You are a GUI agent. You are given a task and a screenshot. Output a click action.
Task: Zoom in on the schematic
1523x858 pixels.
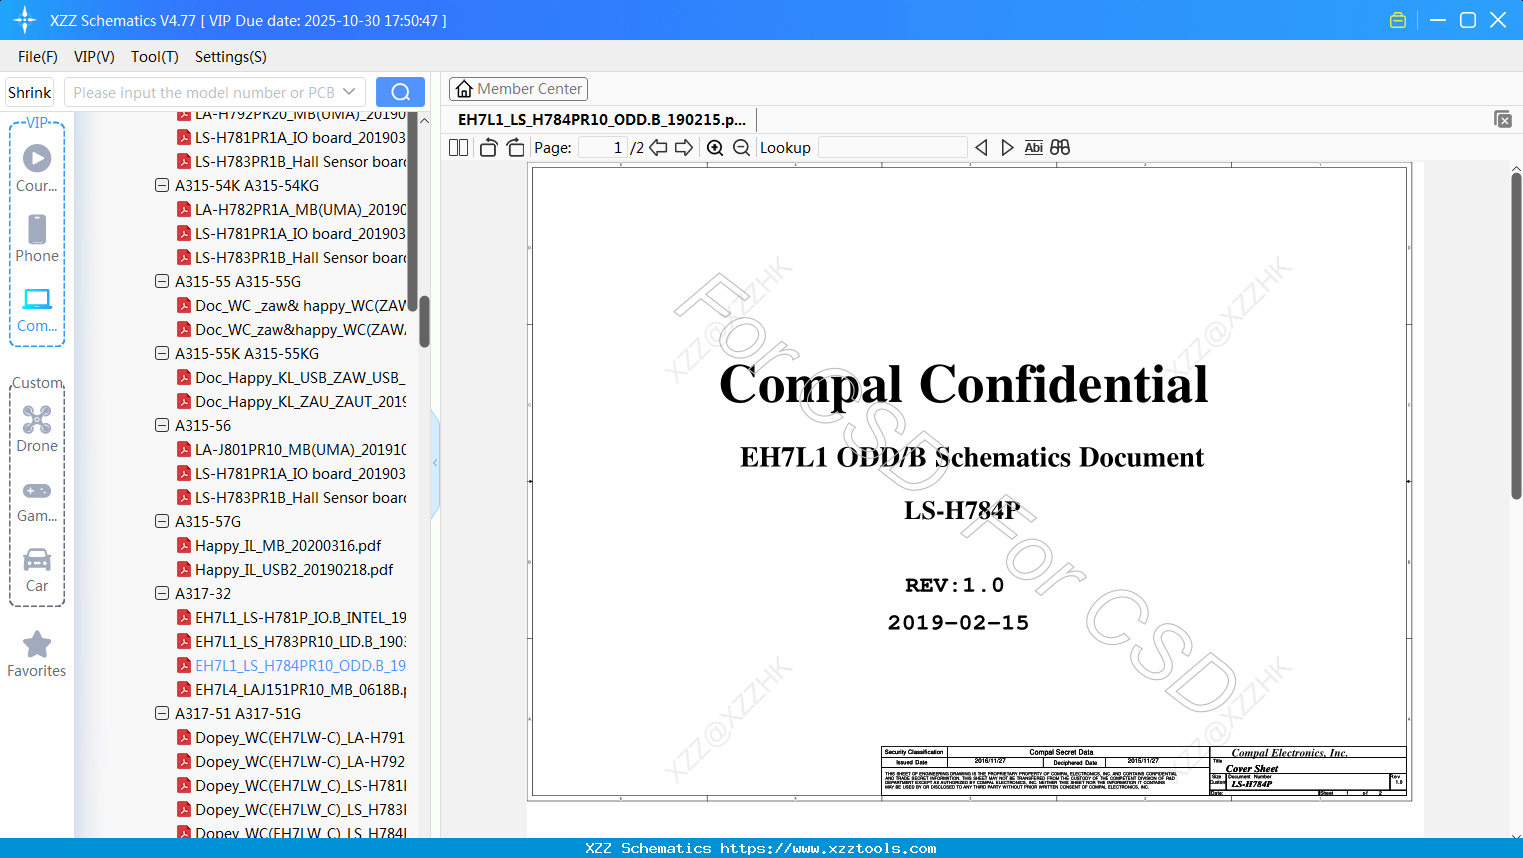pos(715,147)
